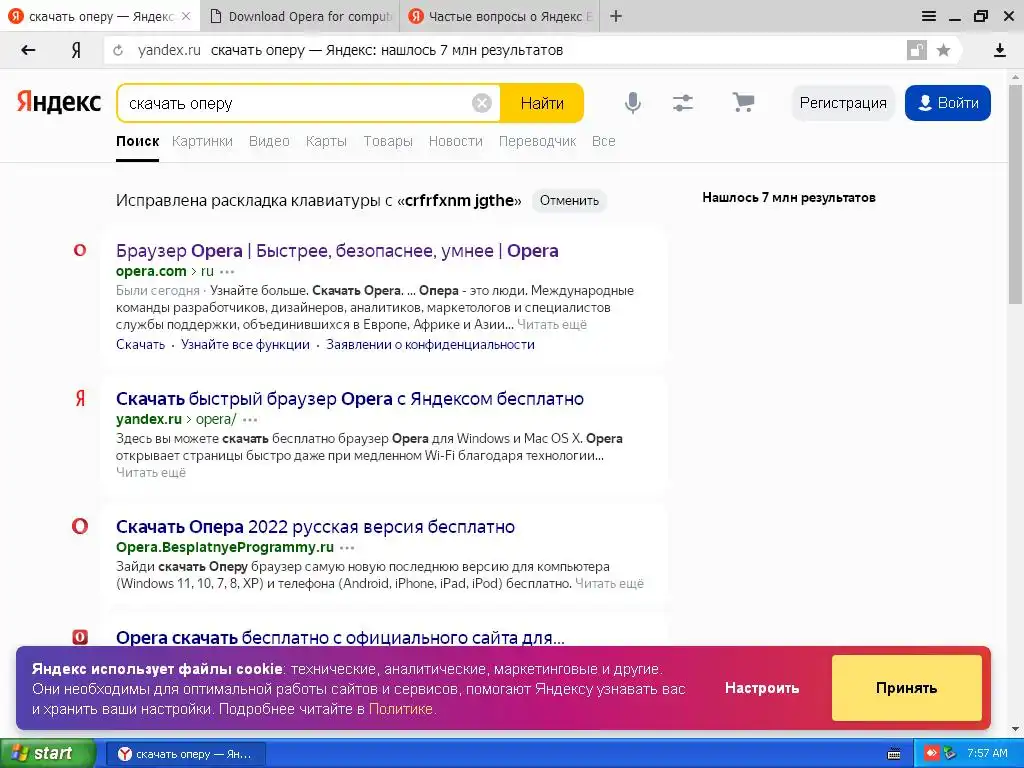The height and width of the screenshot is (768, 1024).
Task: Select the Видео search category
Action: [x=269, y=141]
